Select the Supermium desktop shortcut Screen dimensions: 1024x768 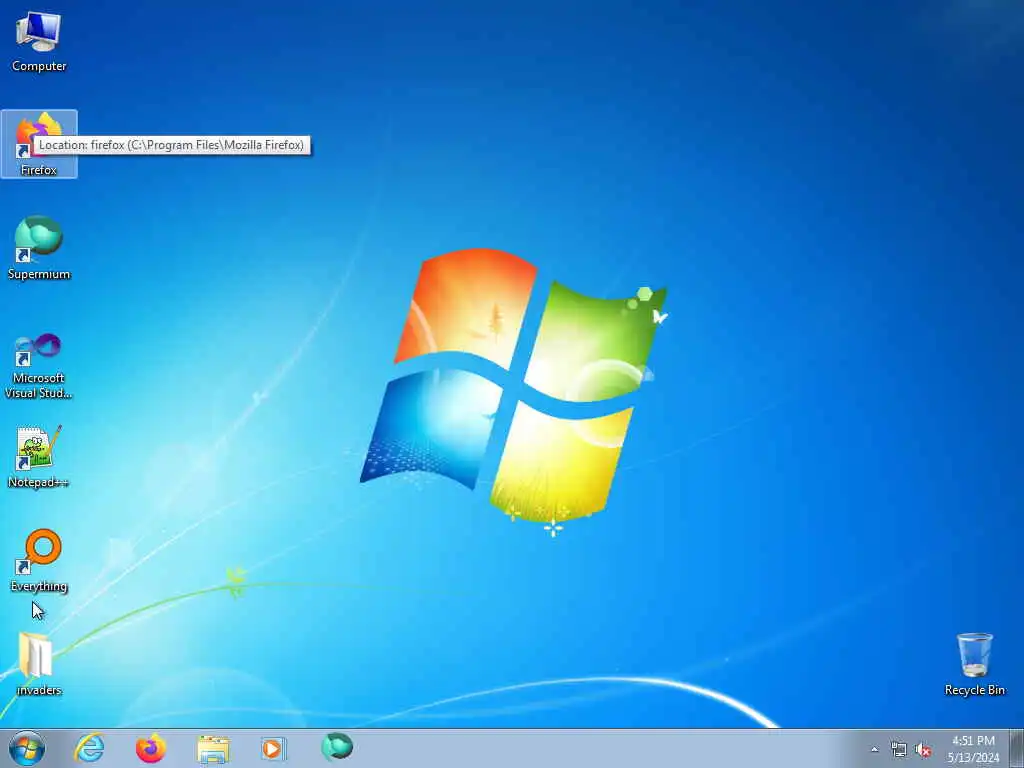tap(39, 247)
